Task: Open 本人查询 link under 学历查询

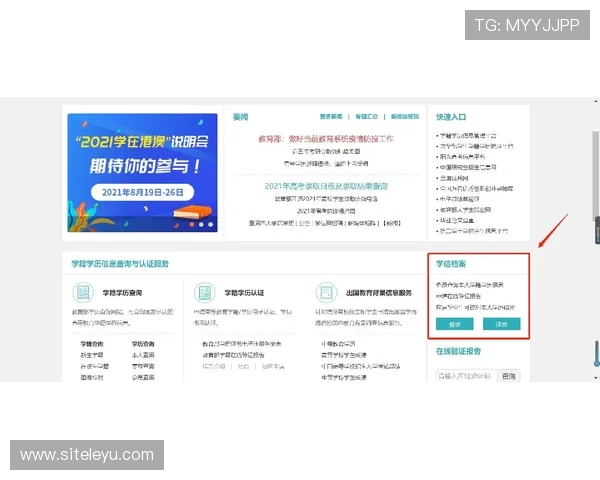Action: pos(143,355)
